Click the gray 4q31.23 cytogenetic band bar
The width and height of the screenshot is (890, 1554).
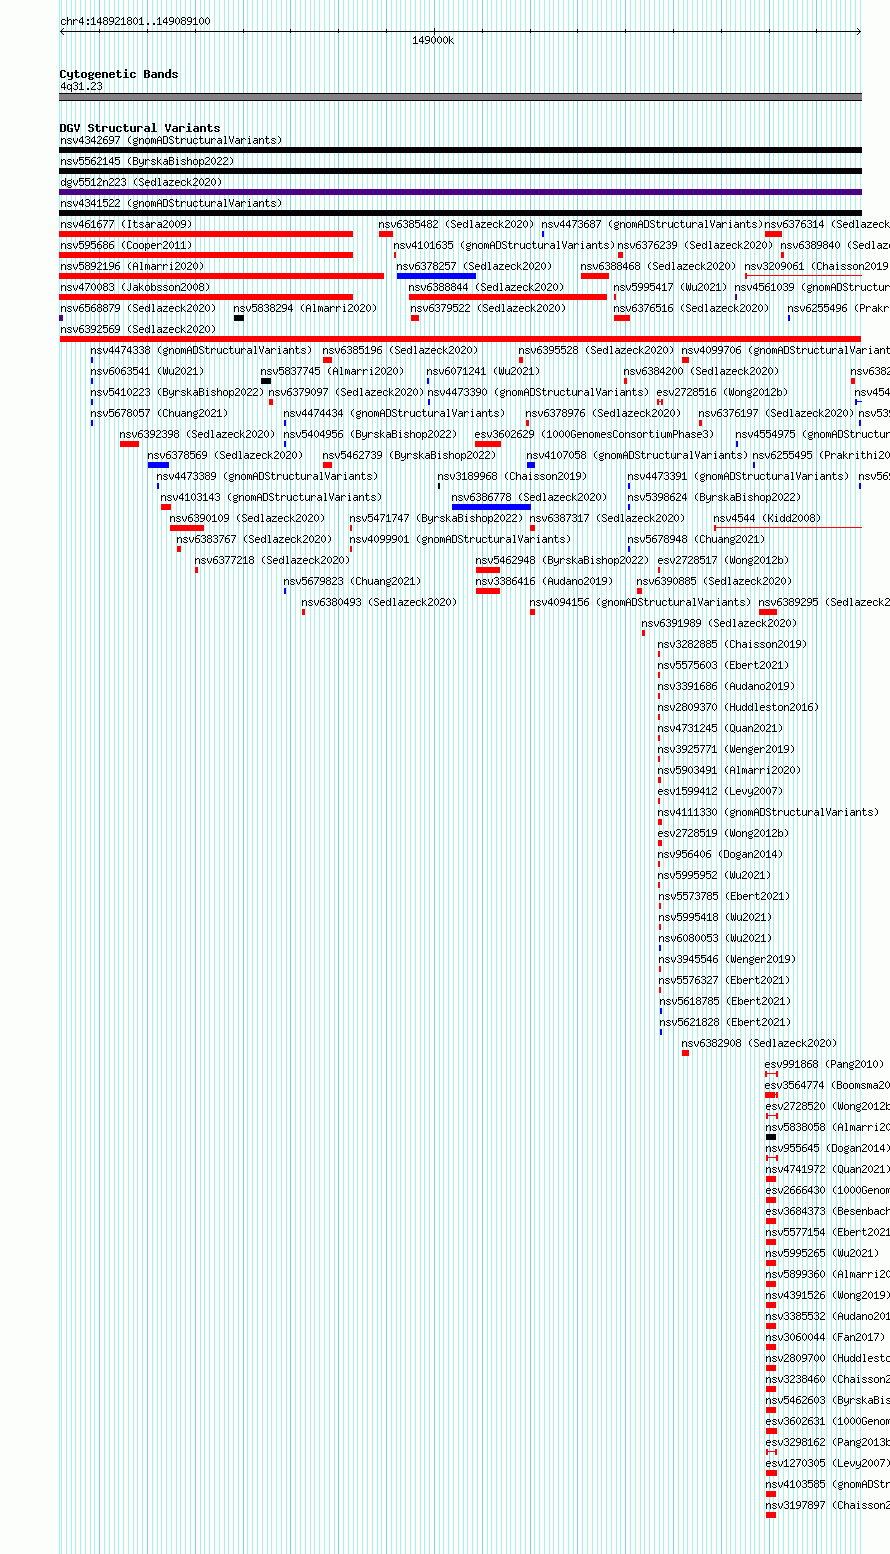tap(460, 97)
